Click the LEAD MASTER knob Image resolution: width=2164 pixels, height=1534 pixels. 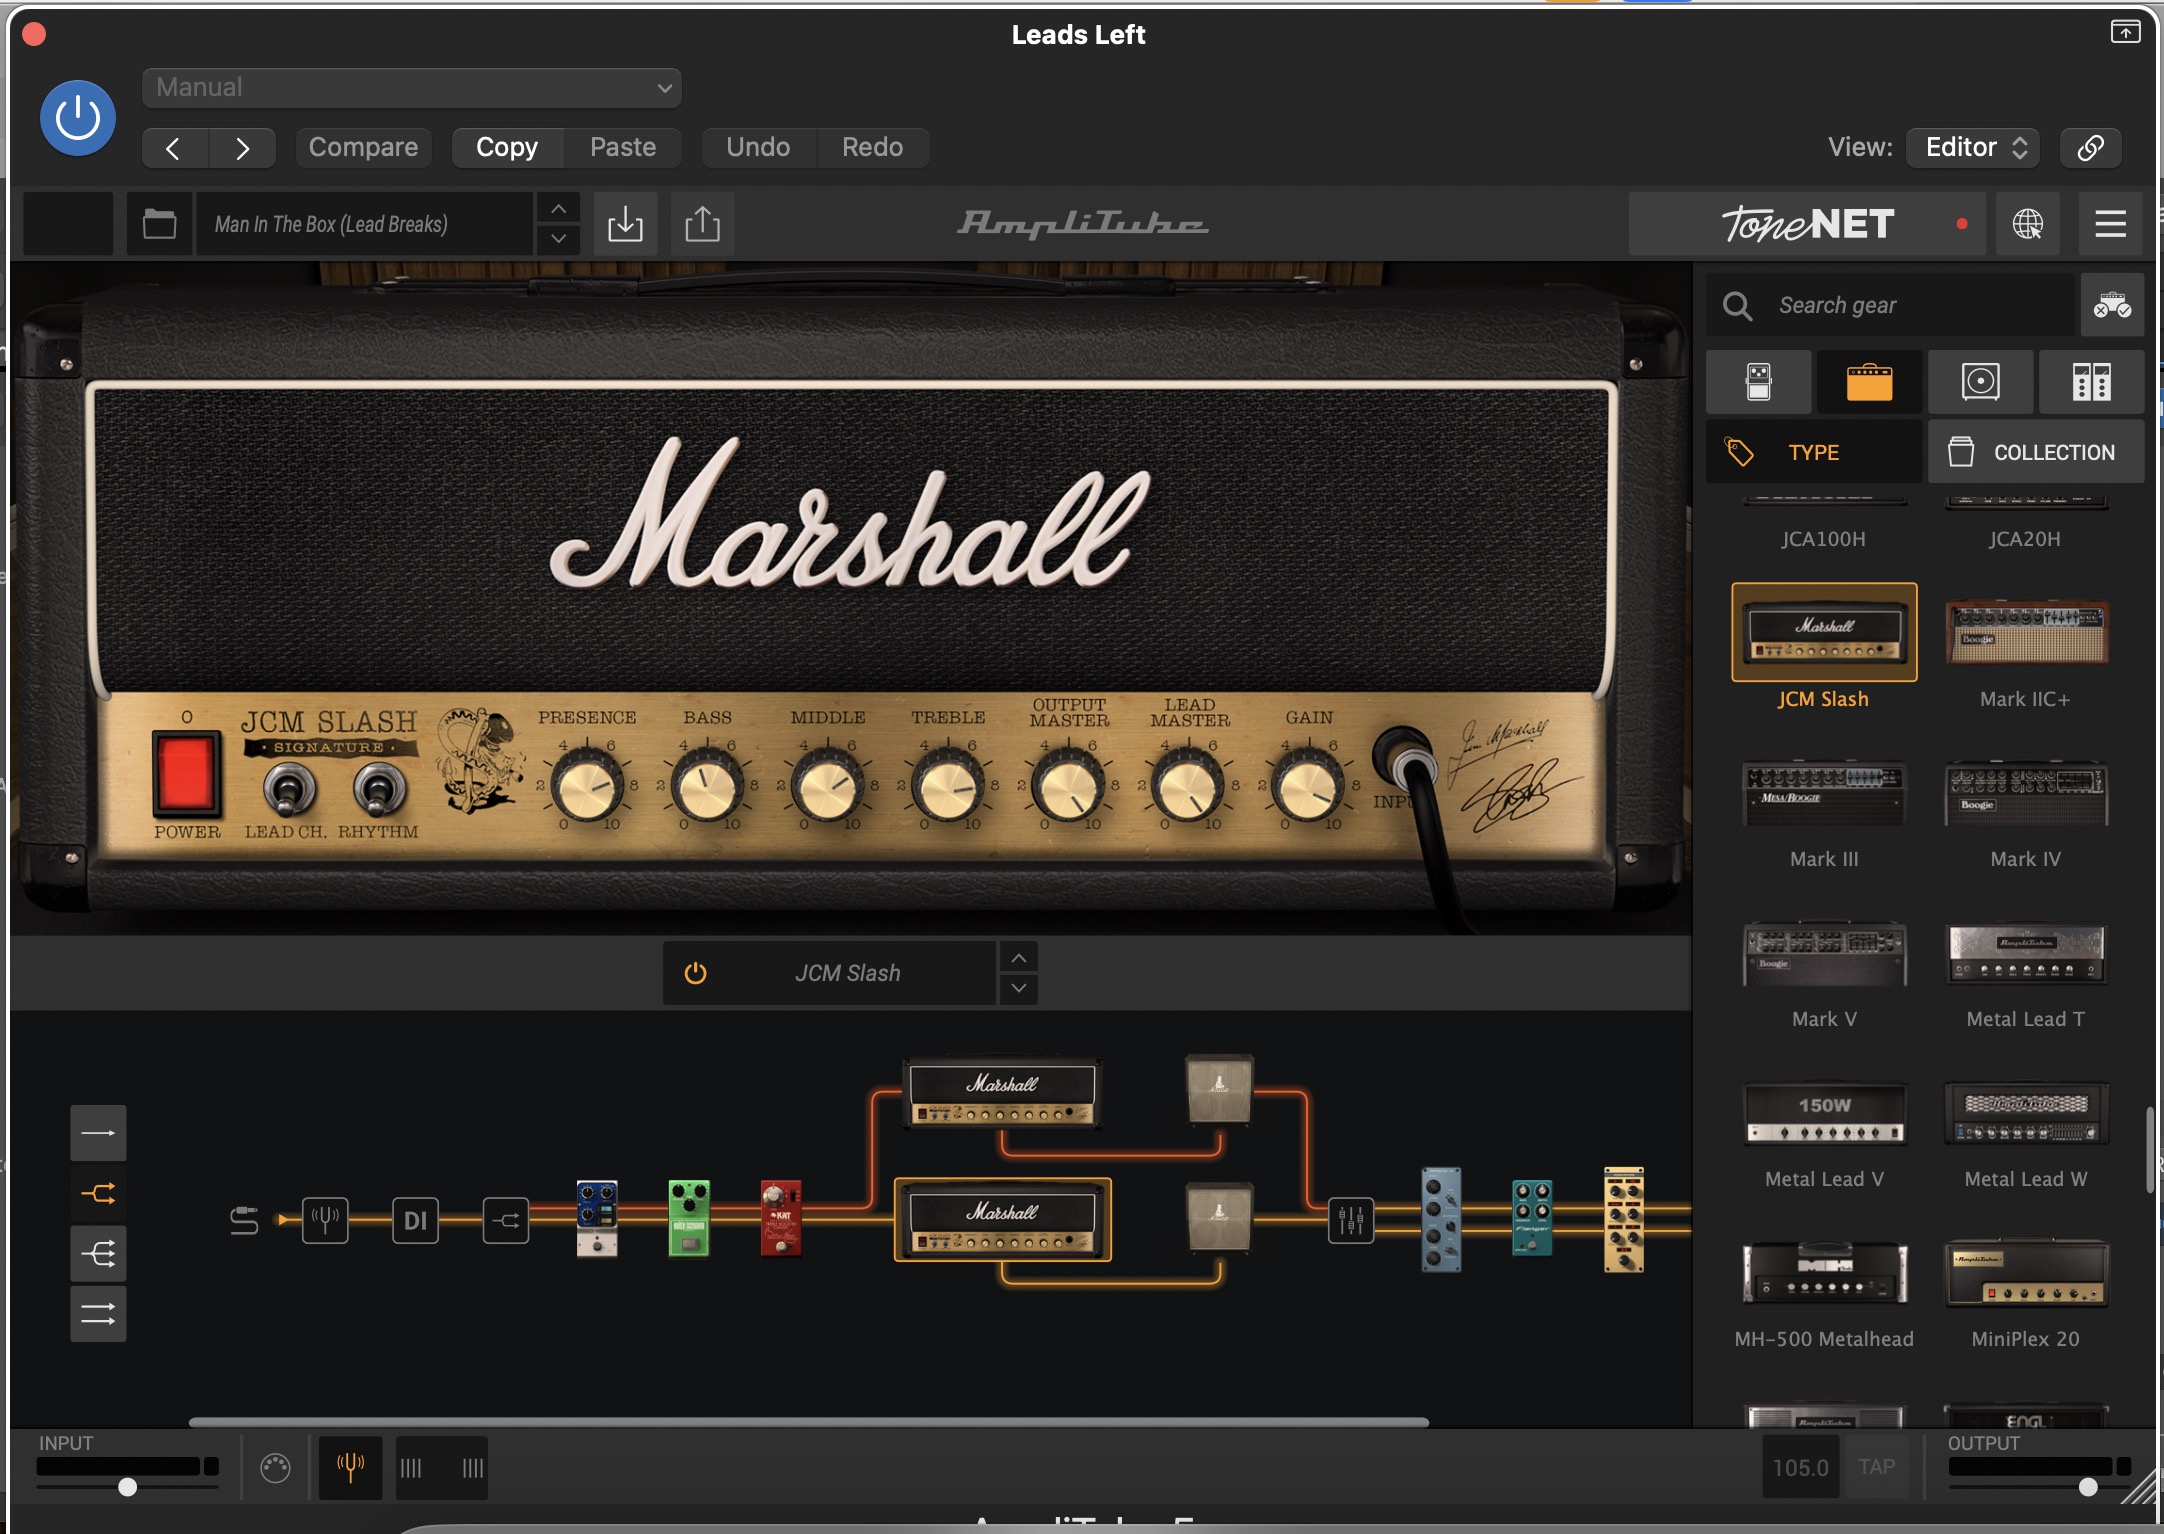(x=1188, y=787)
